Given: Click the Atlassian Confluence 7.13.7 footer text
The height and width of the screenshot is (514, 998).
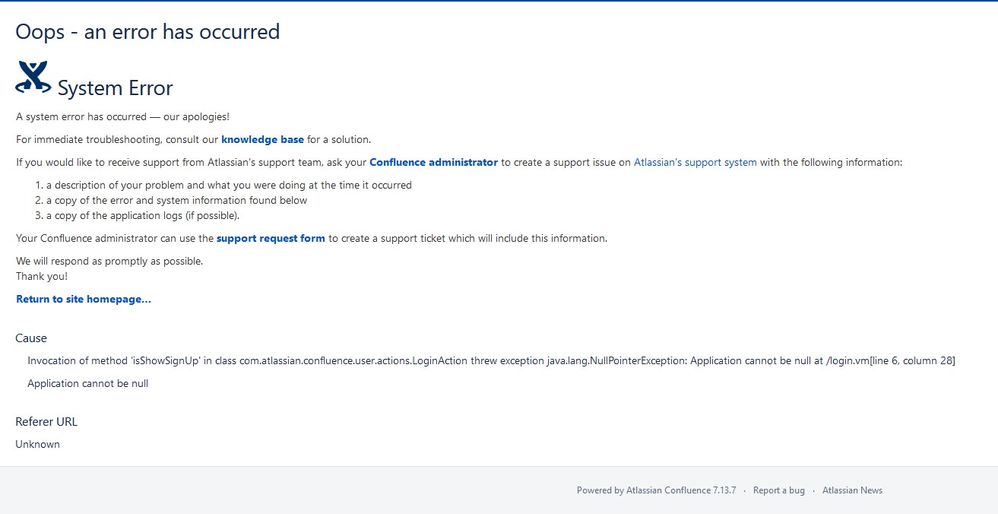Looking at the screenshot, I should click(x=681, y=490).
